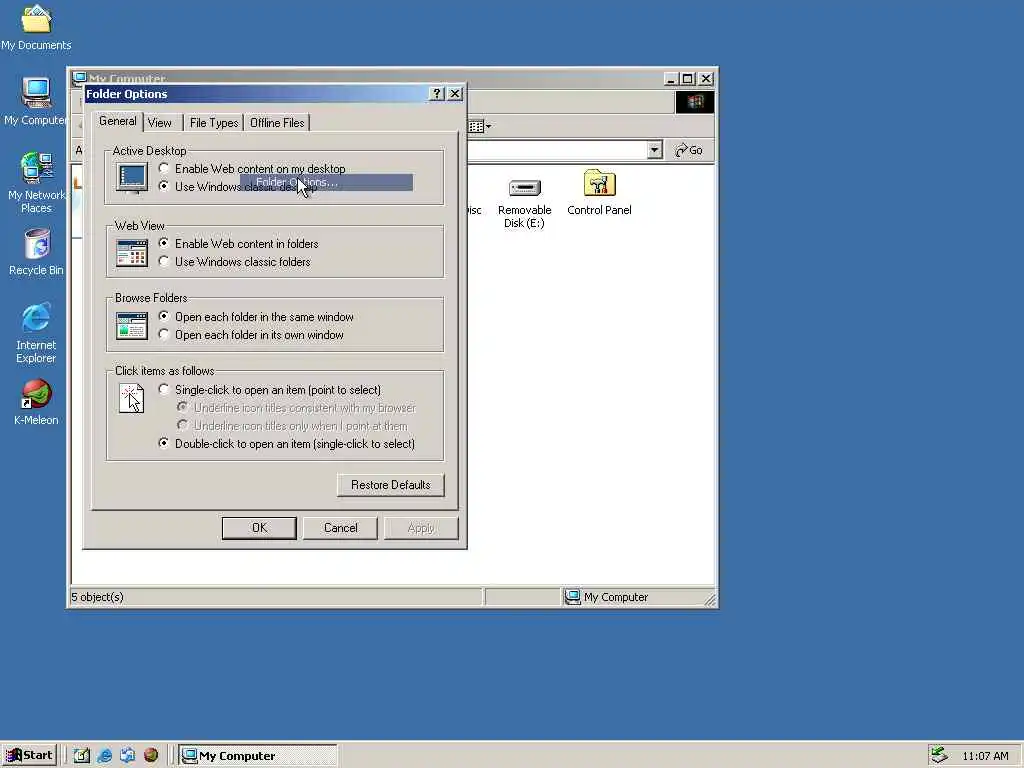The image size is (1024, 768).
Task: Click the Web View folder illustration icon
Action: [132, 253]
